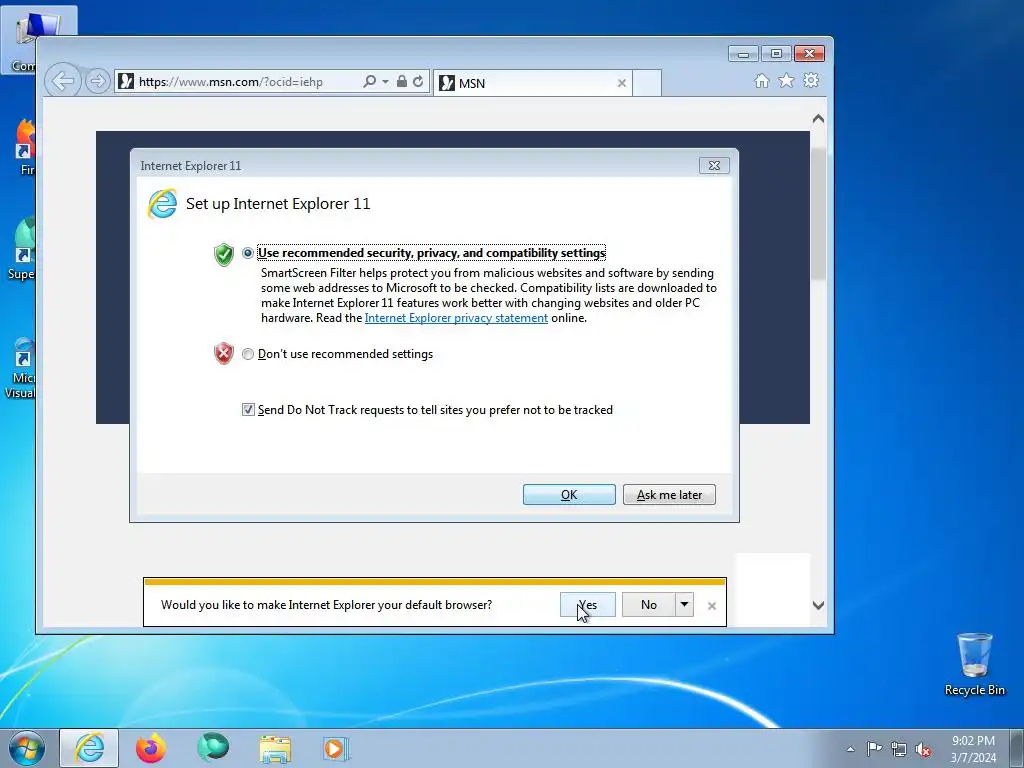Open the Tools gear icon
The image size is (1024, 768).
[811, 80]
